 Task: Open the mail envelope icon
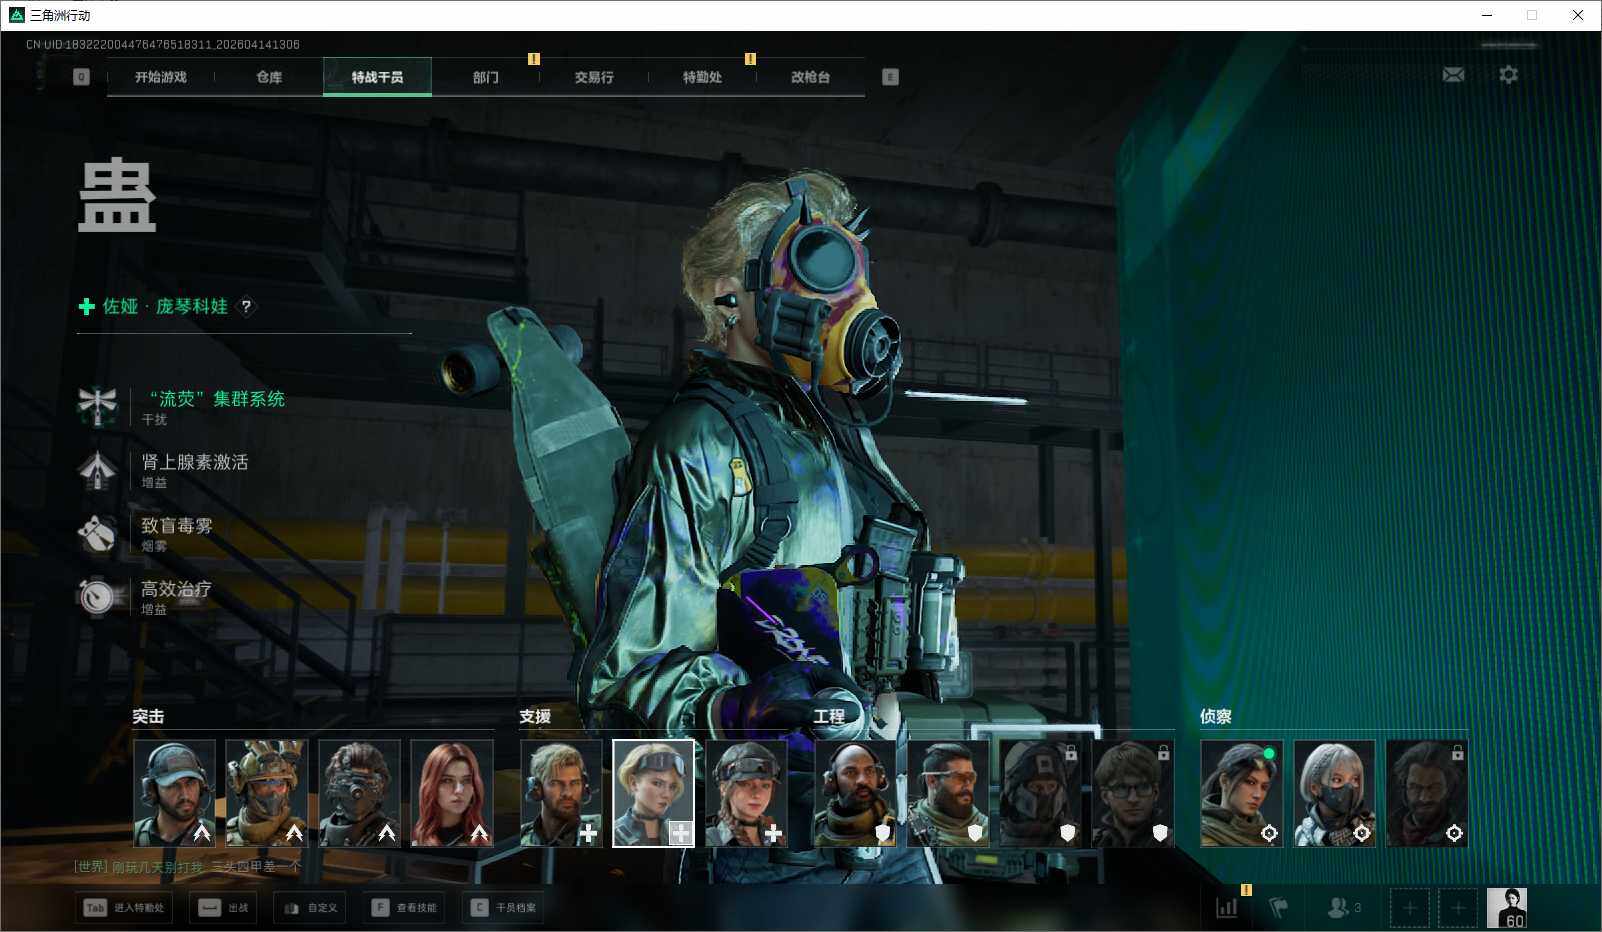tap(1453, 75)
